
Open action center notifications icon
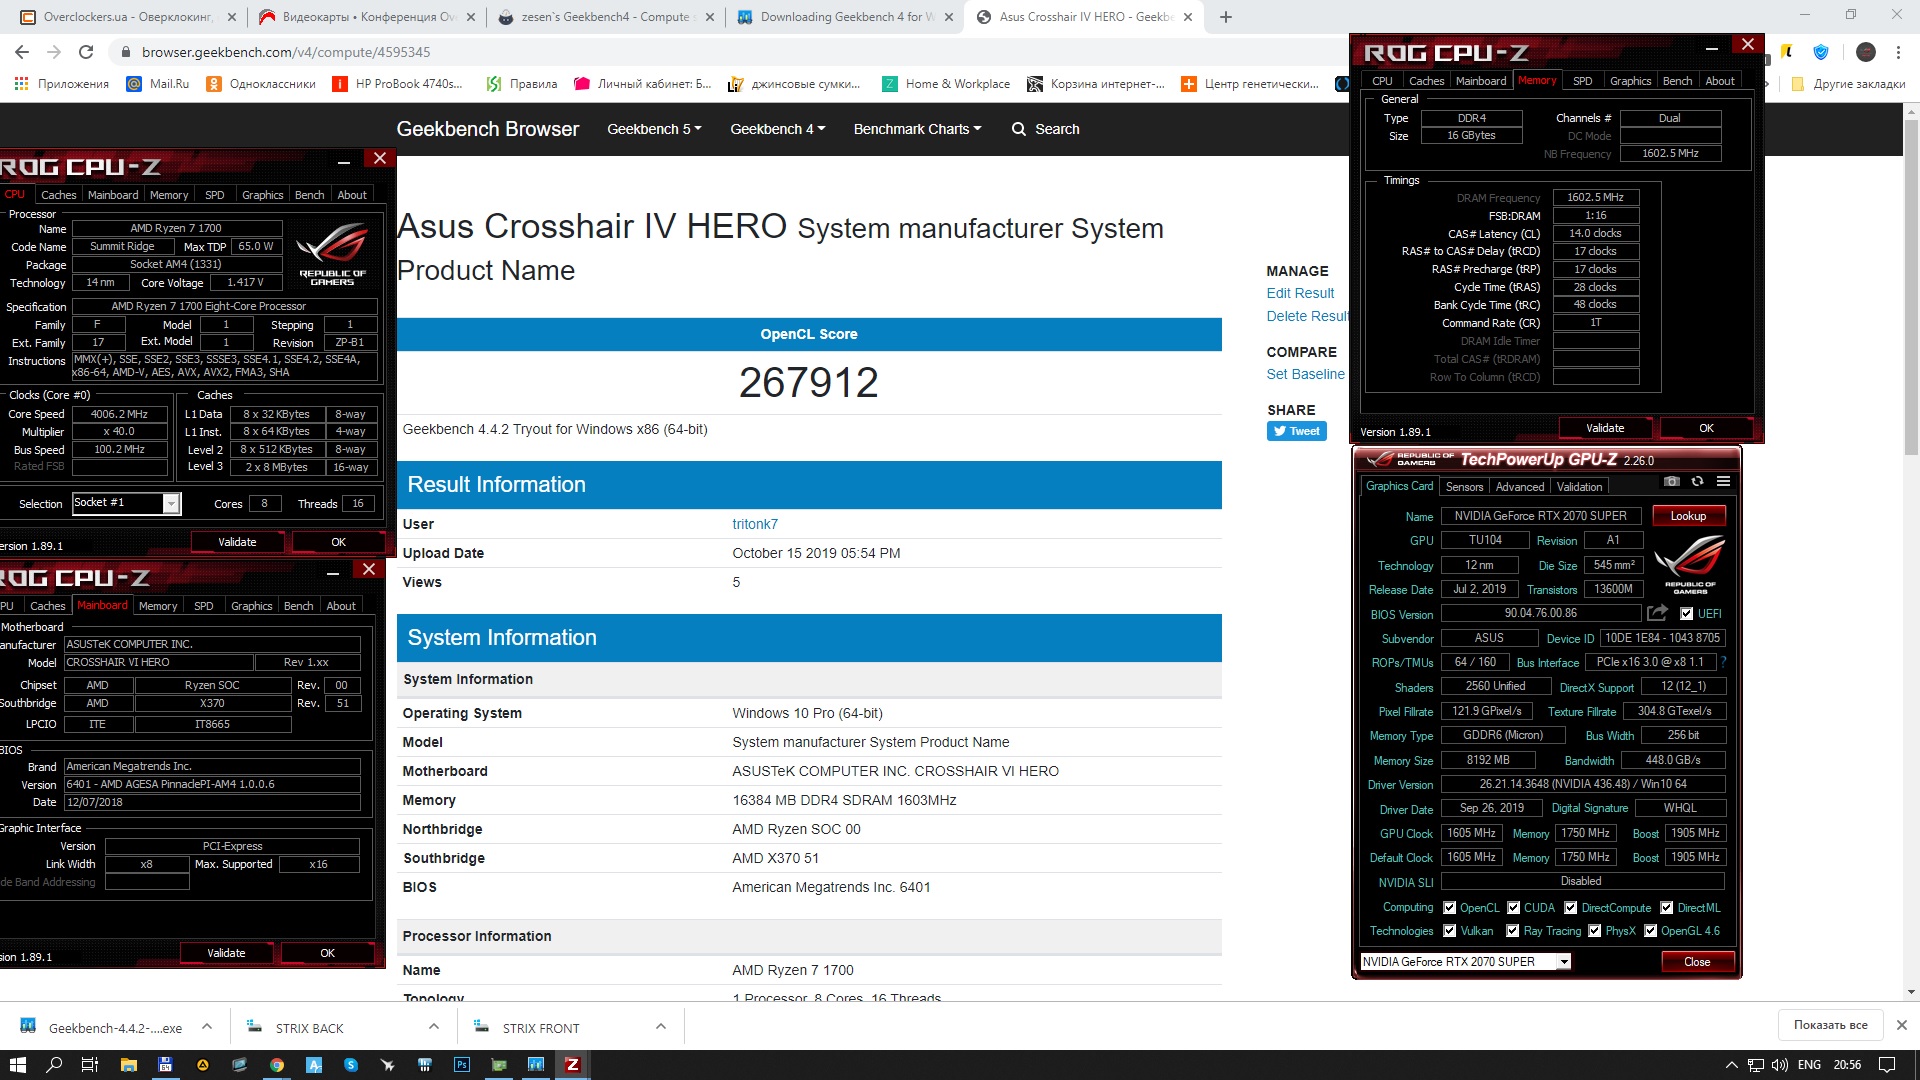(x=1887, y=1065)
